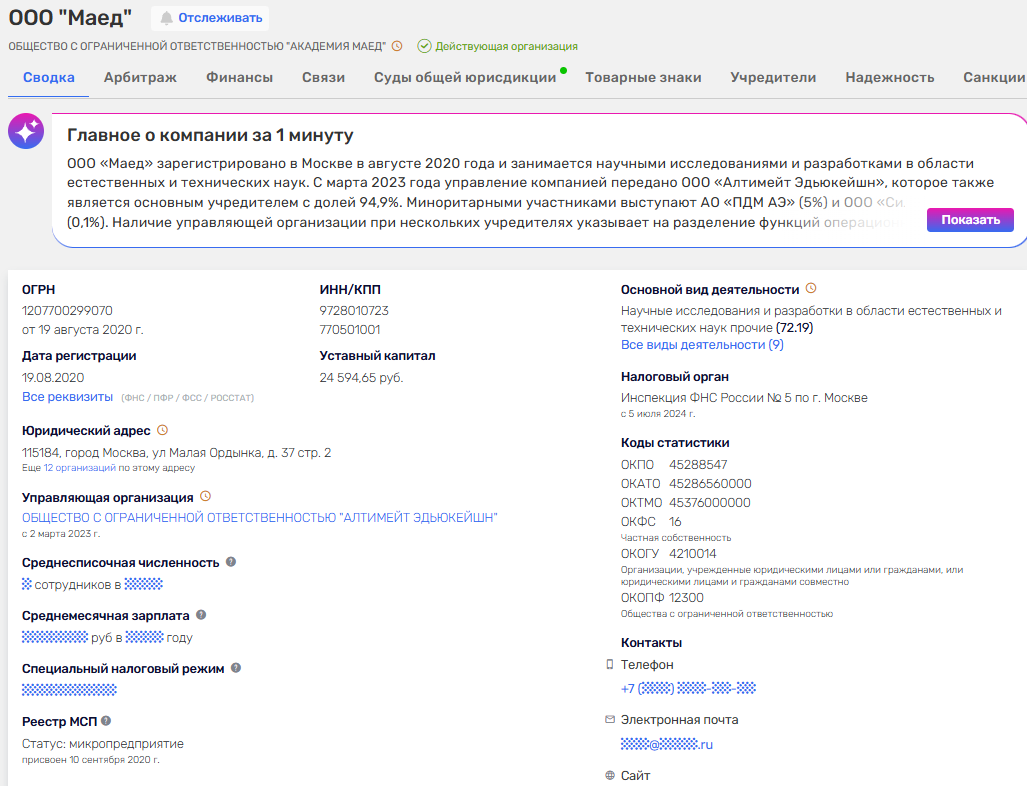
Task: Click the history clock icon next to Основной вид деятельности
Action: coord(811,288)
